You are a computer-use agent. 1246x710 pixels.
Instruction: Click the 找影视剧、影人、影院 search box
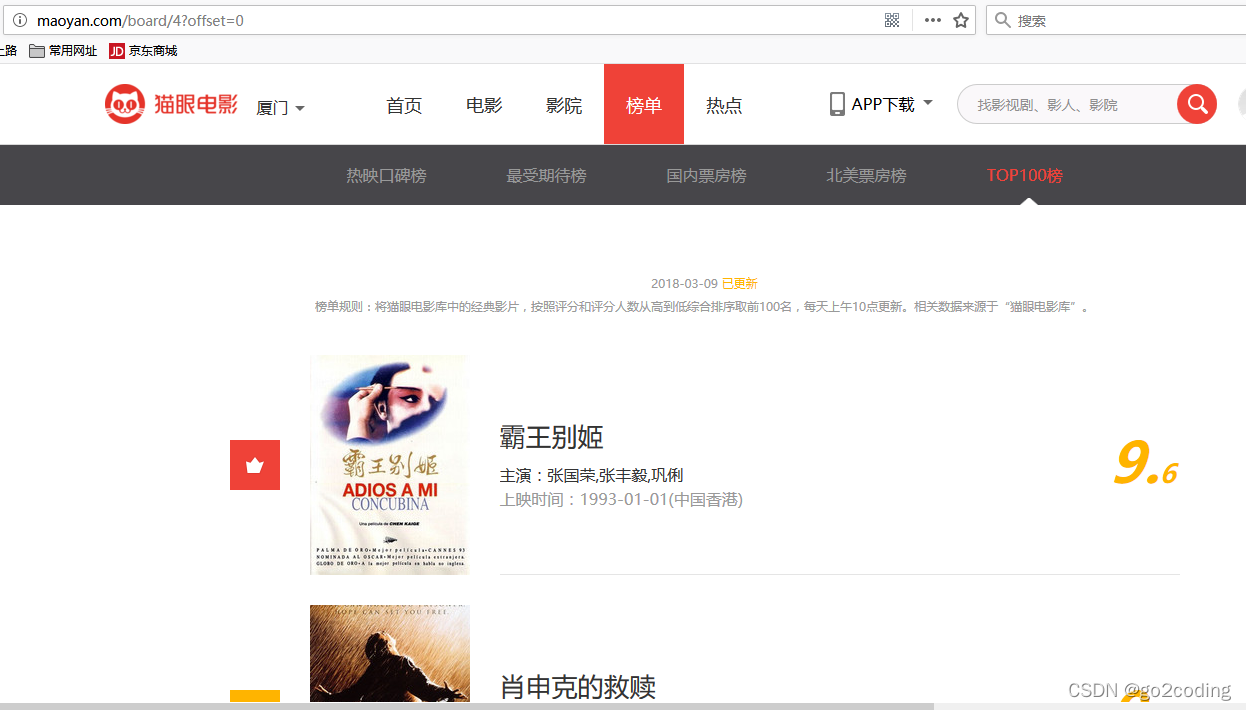click(1067, 104)
